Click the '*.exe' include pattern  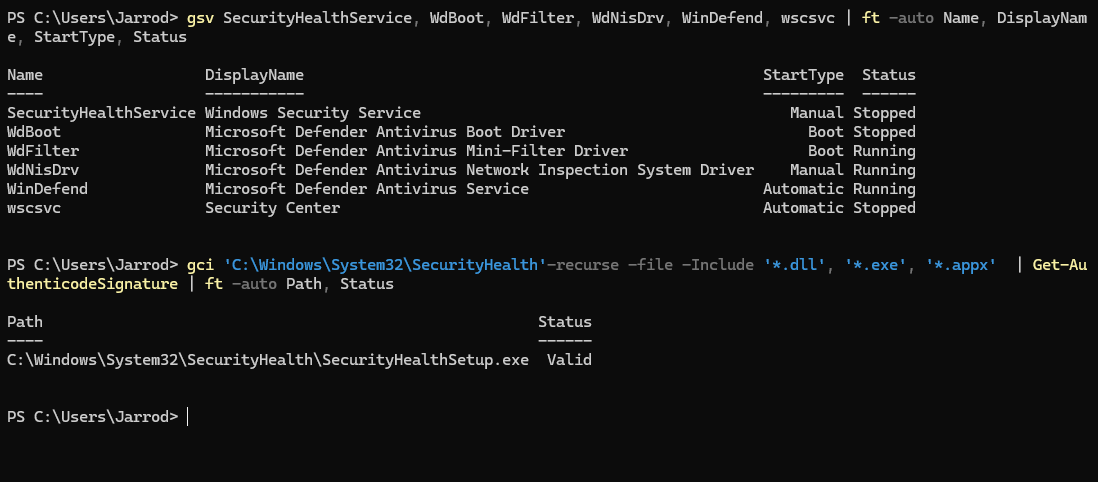875,265
